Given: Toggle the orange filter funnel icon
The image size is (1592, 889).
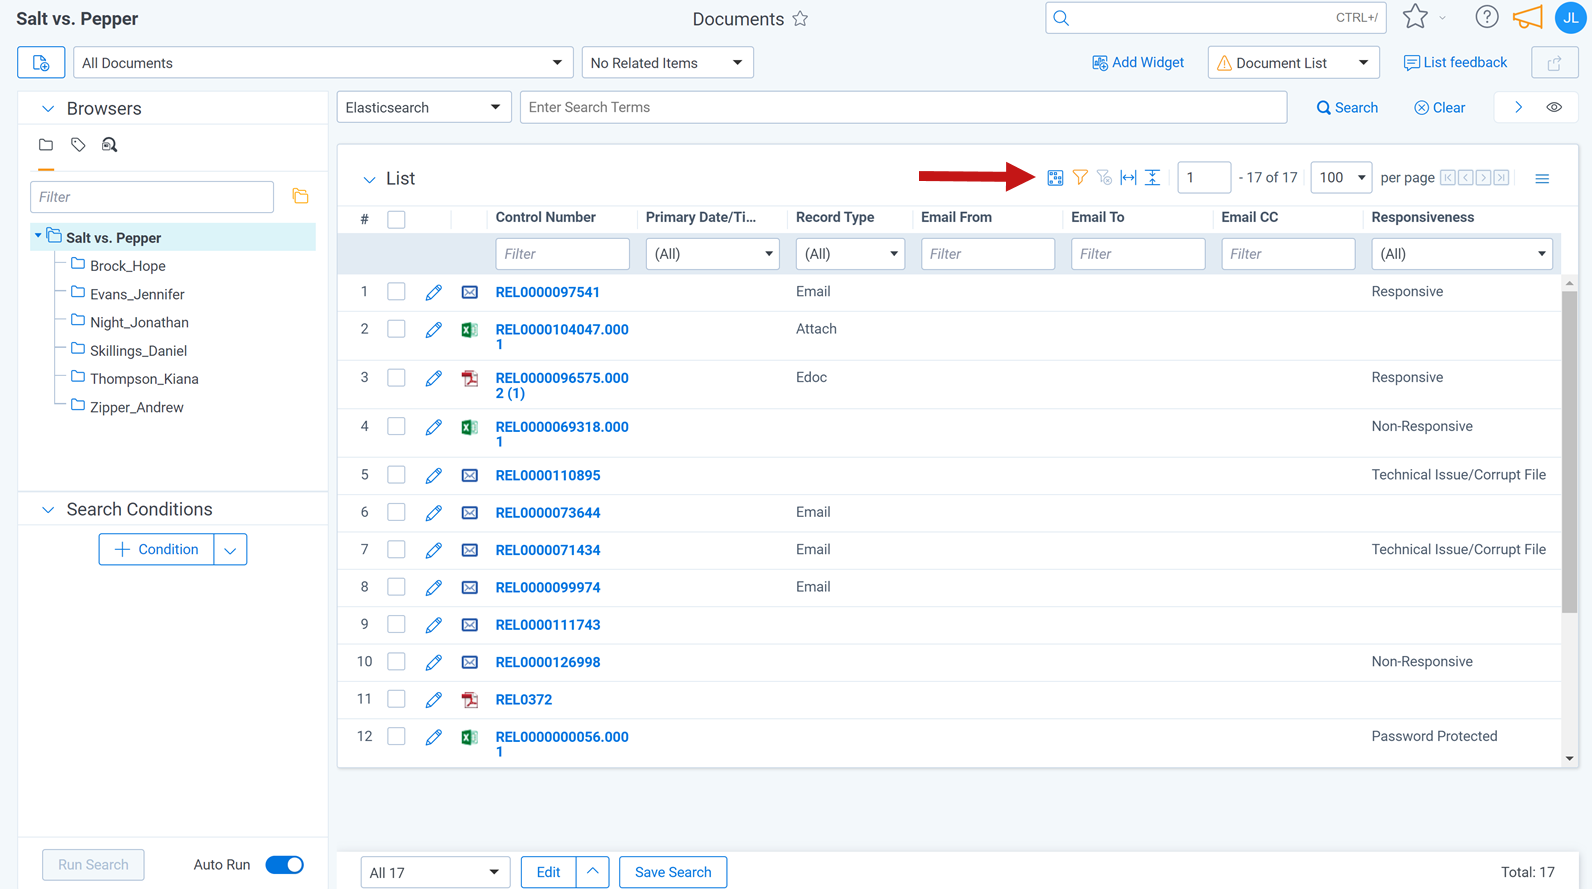Looking at the screenshot, I should 1080,178.
